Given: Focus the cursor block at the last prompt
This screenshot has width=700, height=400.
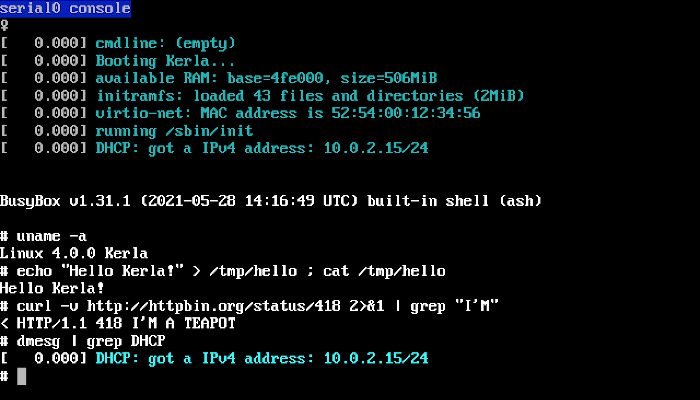Looking at the screenshot, I should 21,376.
